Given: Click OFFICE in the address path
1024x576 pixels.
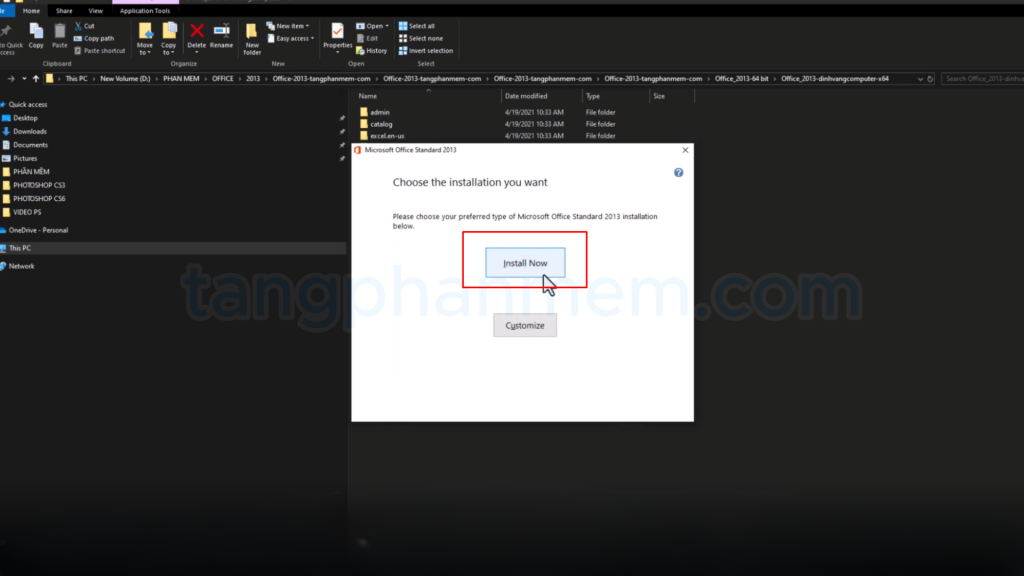Looking at the screenshot, I should click(223, 78).
